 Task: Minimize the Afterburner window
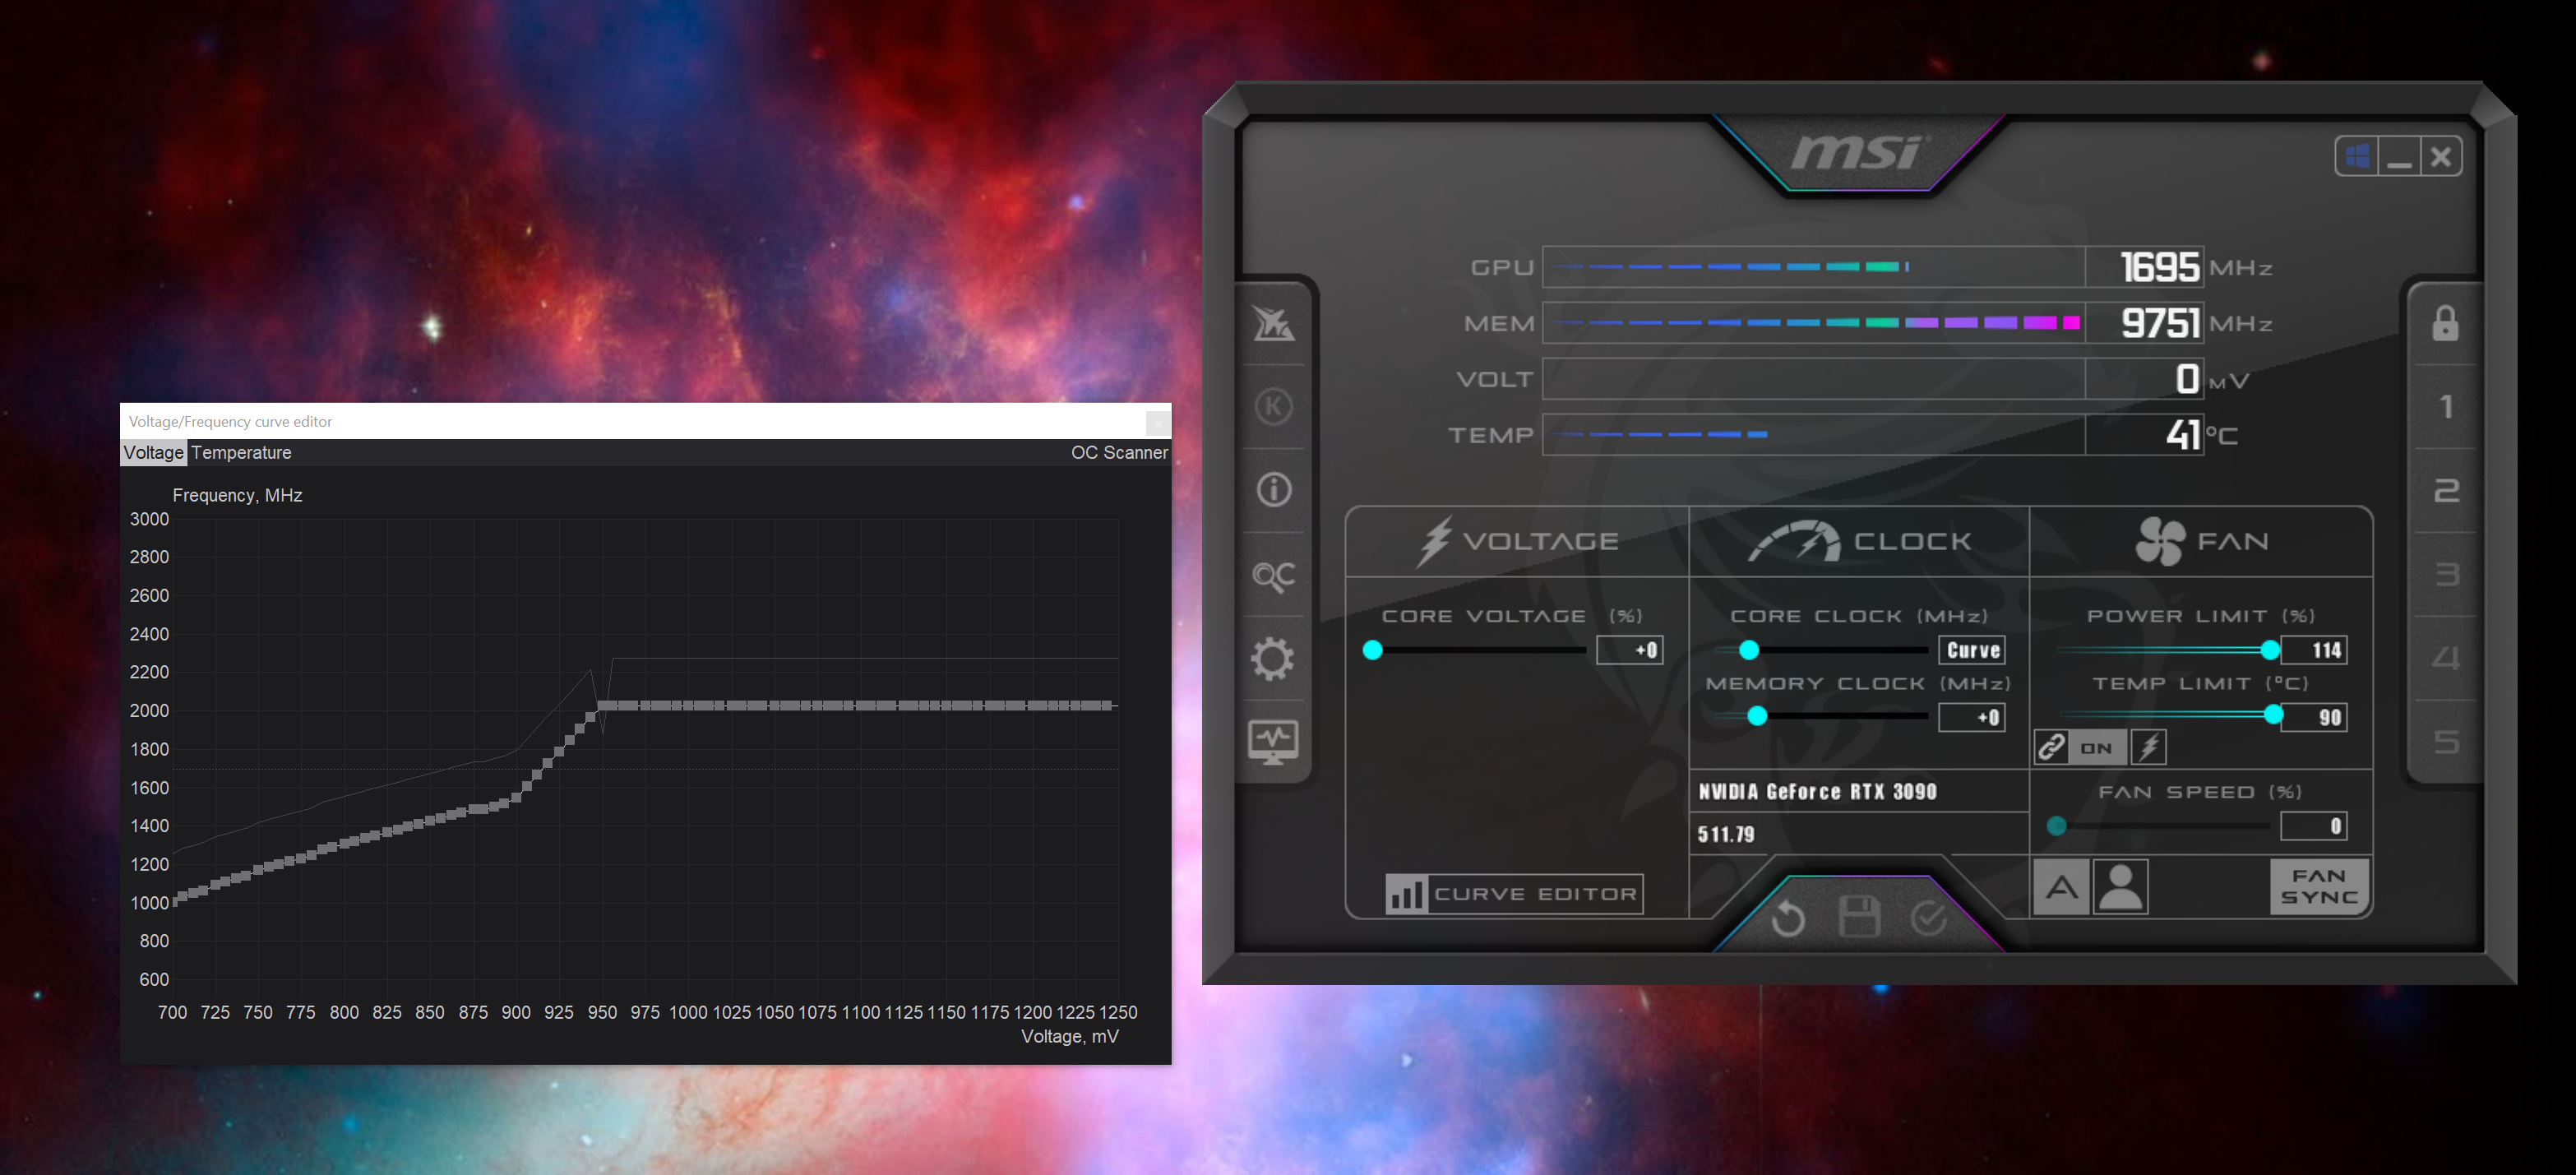pos(2399,156)
